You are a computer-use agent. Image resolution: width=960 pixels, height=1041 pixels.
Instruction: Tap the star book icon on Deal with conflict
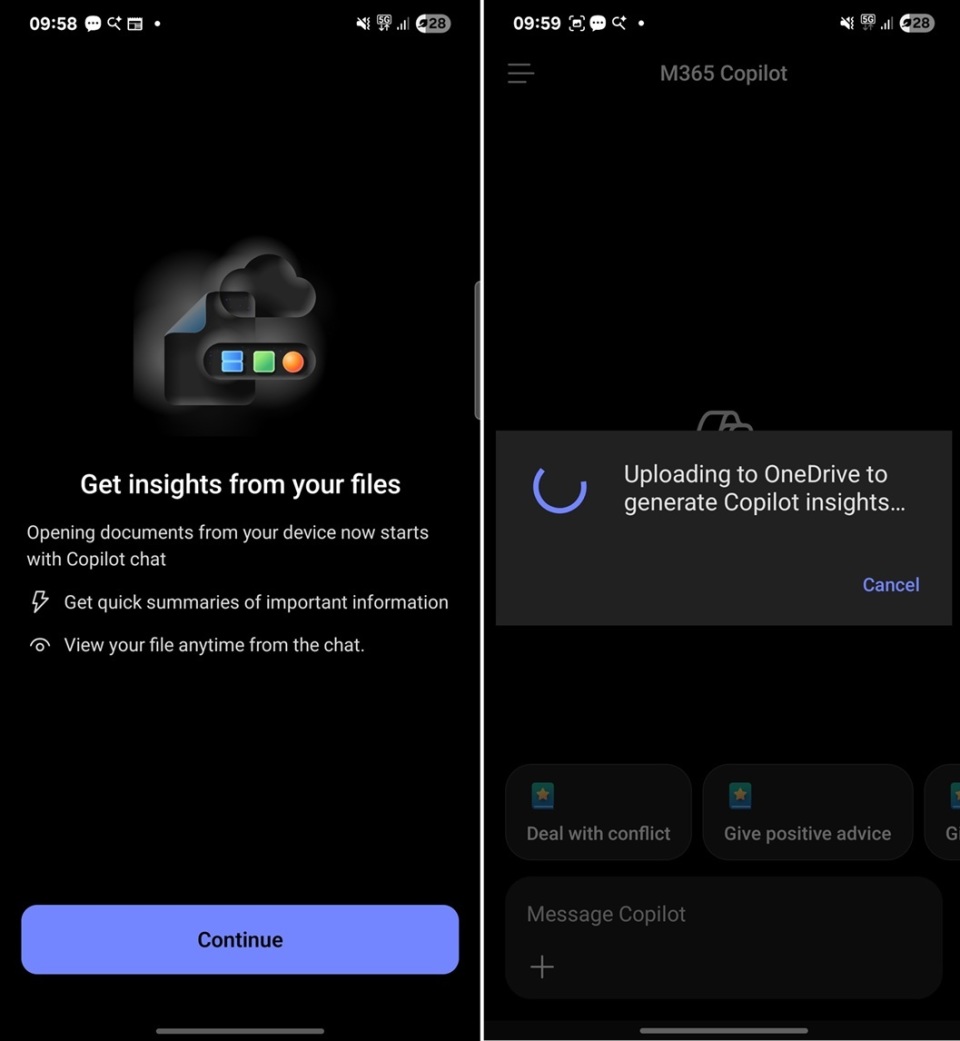click(x=542, y=795)
